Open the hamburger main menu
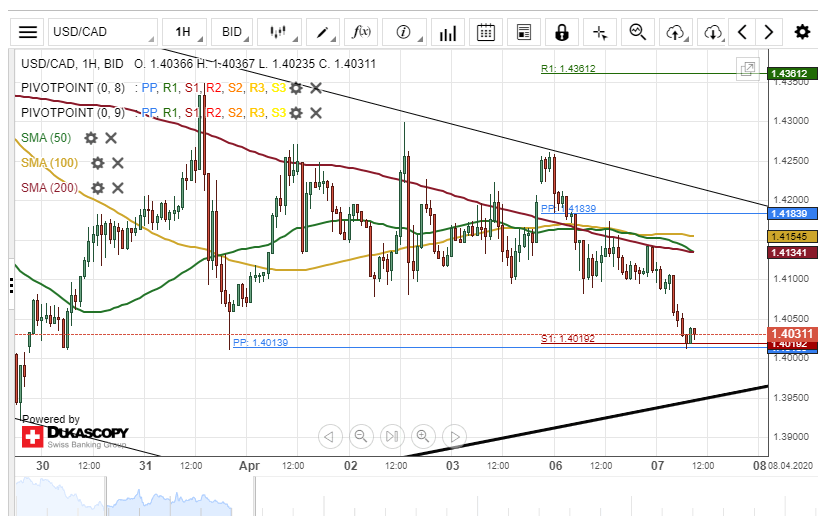 29,32
